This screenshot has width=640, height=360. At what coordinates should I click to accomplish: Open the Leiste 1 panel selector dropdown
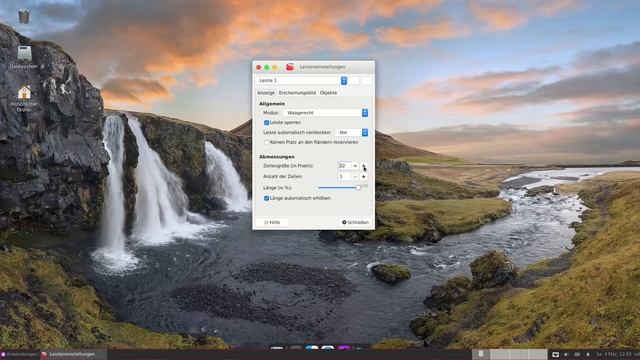click(302, 80)
